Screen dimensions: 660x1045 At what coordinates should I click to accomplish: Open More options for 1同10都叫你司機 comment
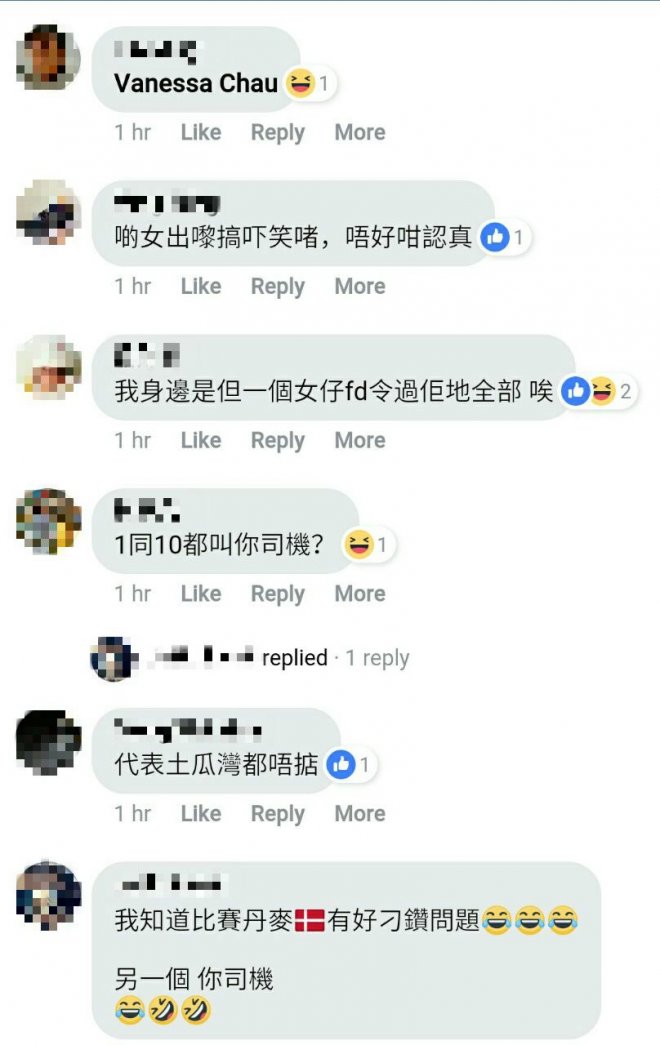coord(360,593)
